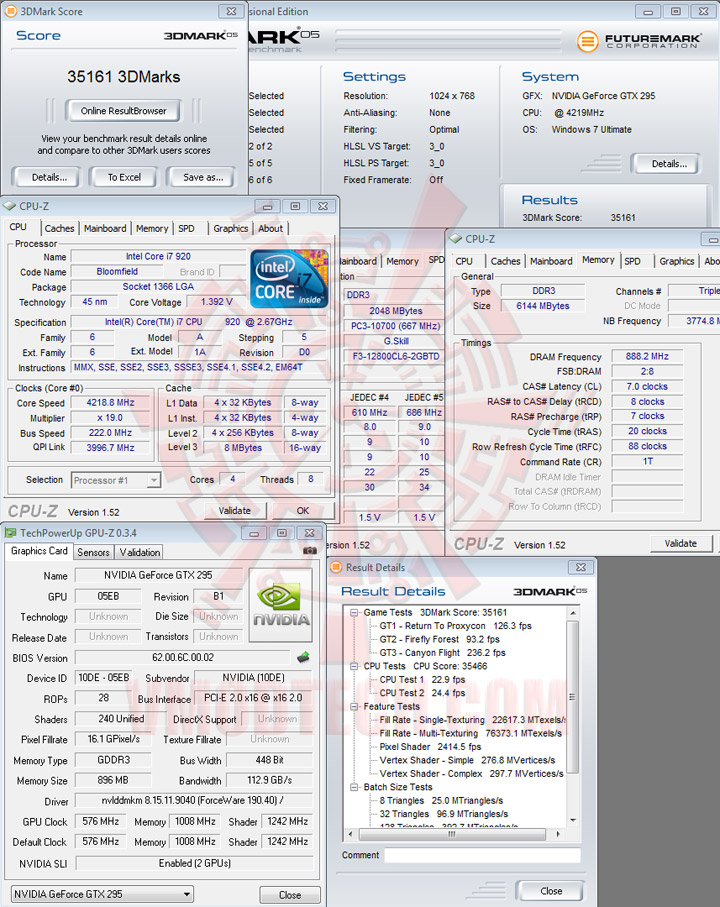Click the BIOS save chip icon in GPU-Z
Image resolution: width=720 pixels, height=907 pixels.
303,657
